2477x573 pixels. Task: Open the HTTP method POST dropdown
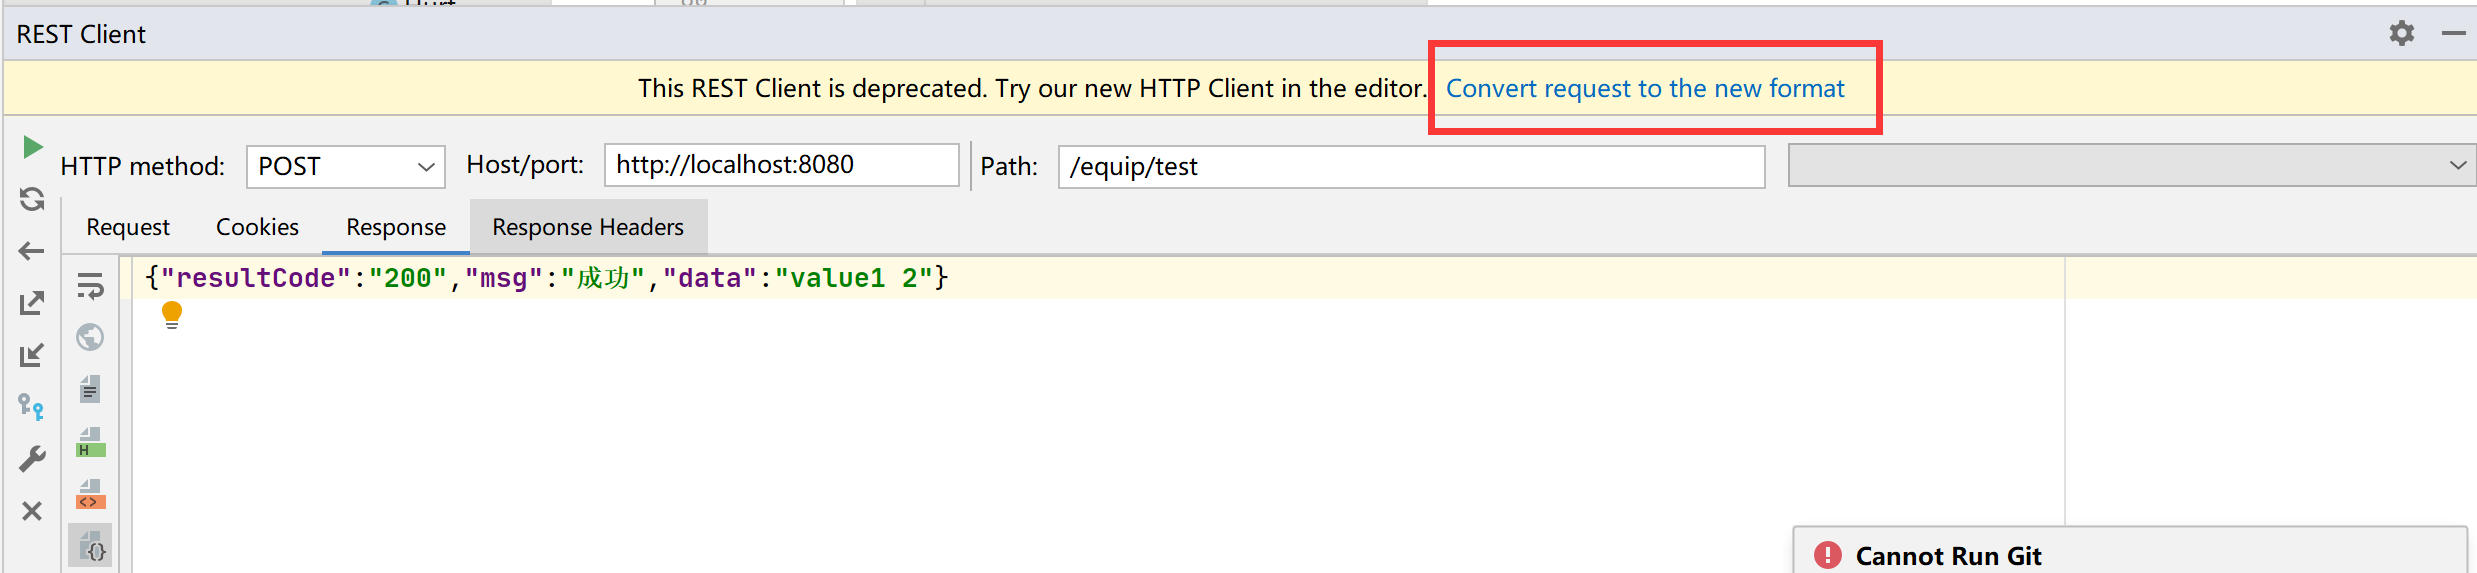(x=346, y=166)
